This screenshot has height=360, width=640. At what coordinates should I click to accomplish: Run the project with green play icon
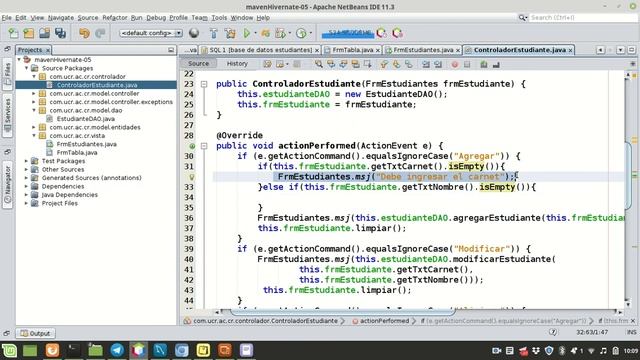tap(247, 33)
